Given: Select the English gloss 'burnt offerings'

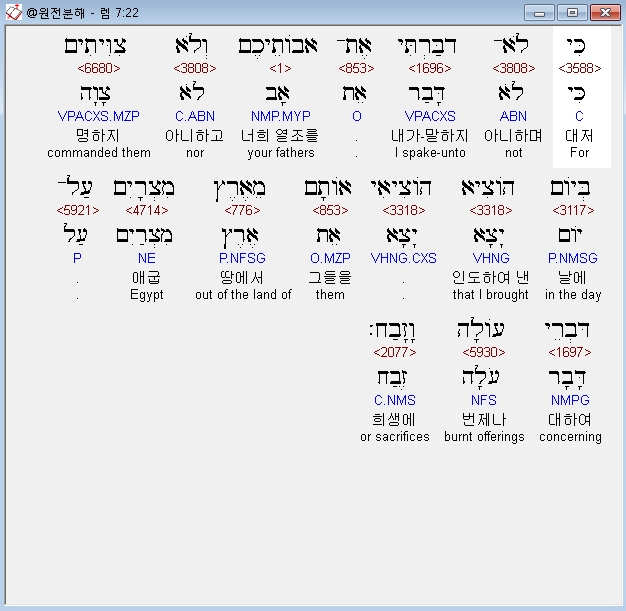Looking at the screenshot, I should (484, 437).
